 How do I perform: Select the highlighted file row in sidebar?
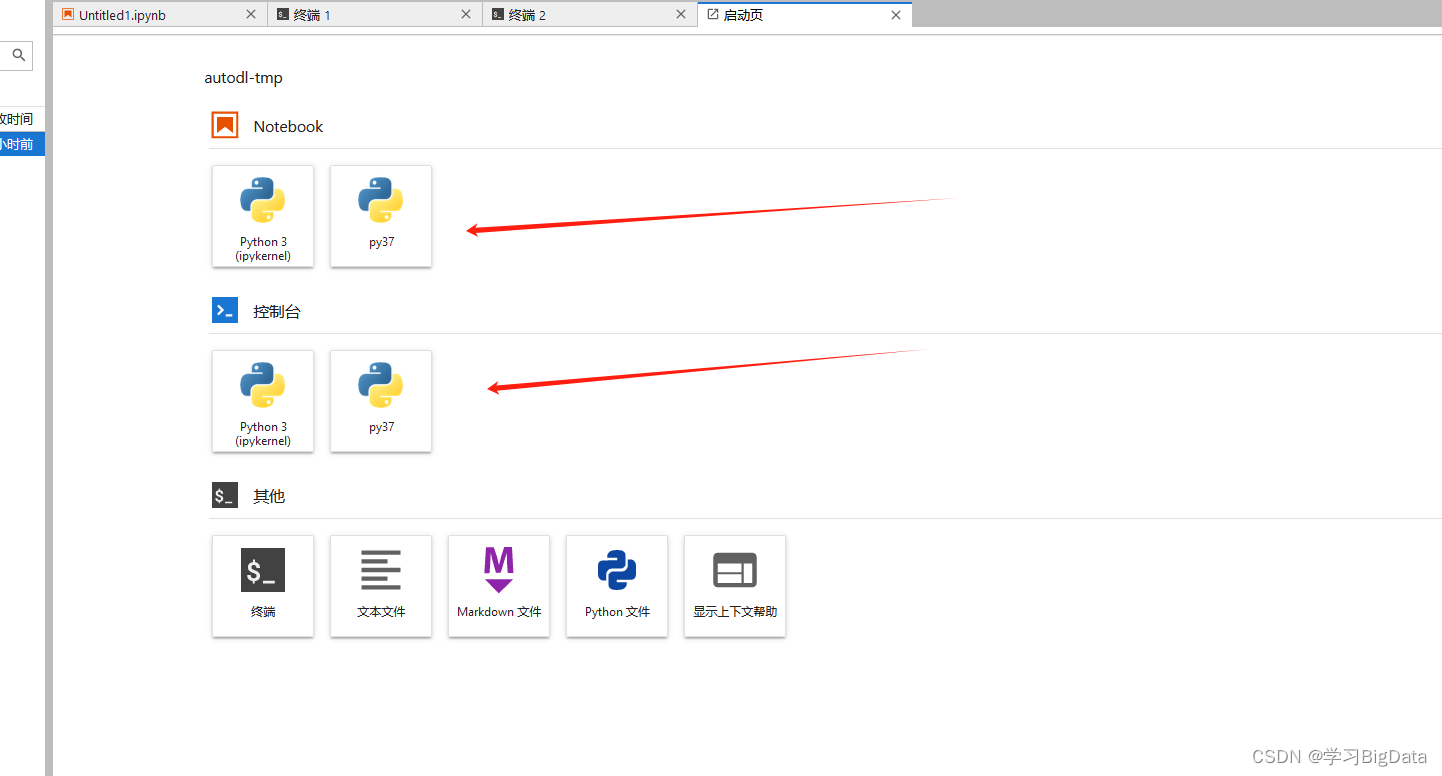(22, 144)
